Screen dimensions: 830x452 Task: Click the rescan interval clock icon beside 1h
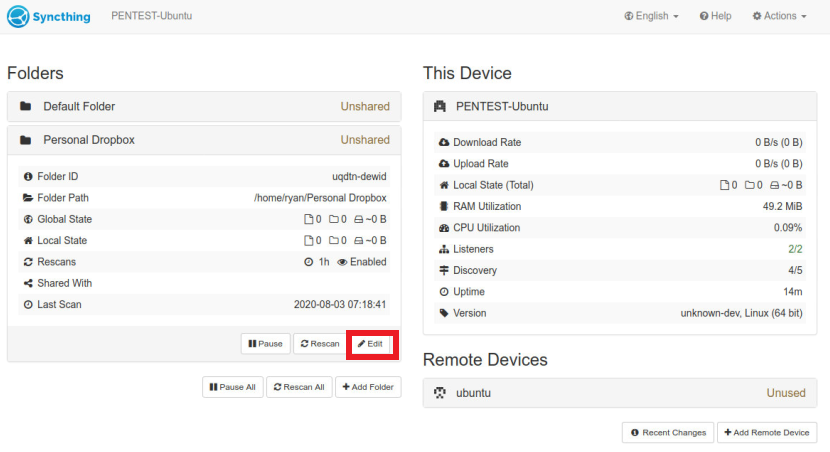click(309, 262)
